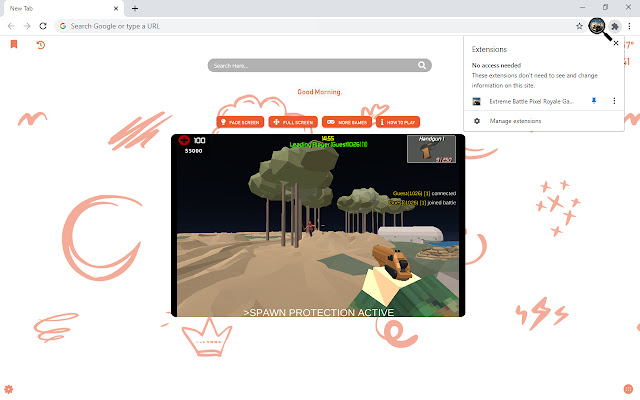Image resolution: width=640 pixels, height=400 pixels.
Task: Click the address bar to enter a URL
Action: tap(318, 26)
